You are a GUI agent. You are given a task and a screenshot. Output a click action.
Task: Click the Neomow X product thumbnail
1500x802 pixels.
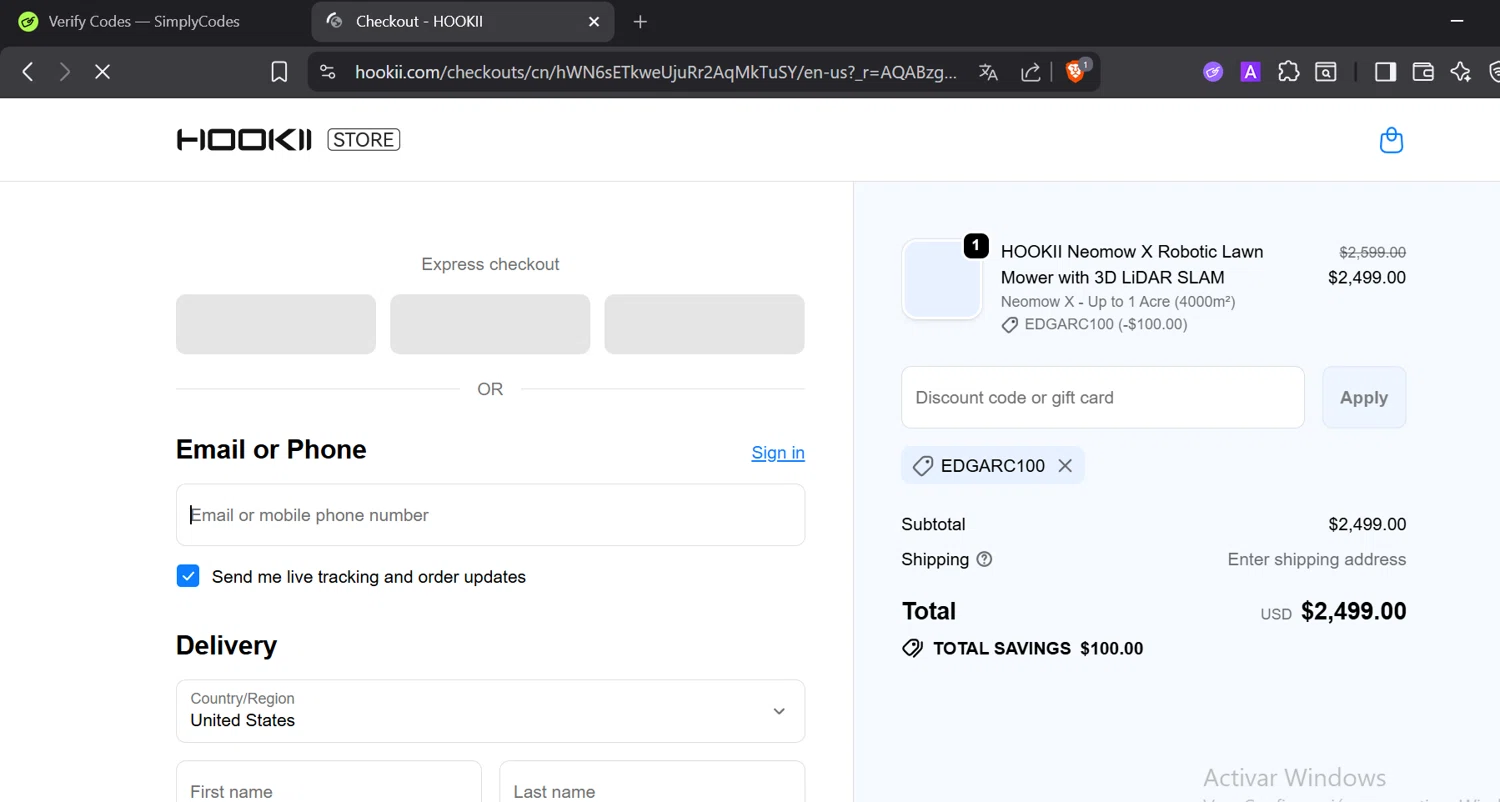(x=942, y=279)
